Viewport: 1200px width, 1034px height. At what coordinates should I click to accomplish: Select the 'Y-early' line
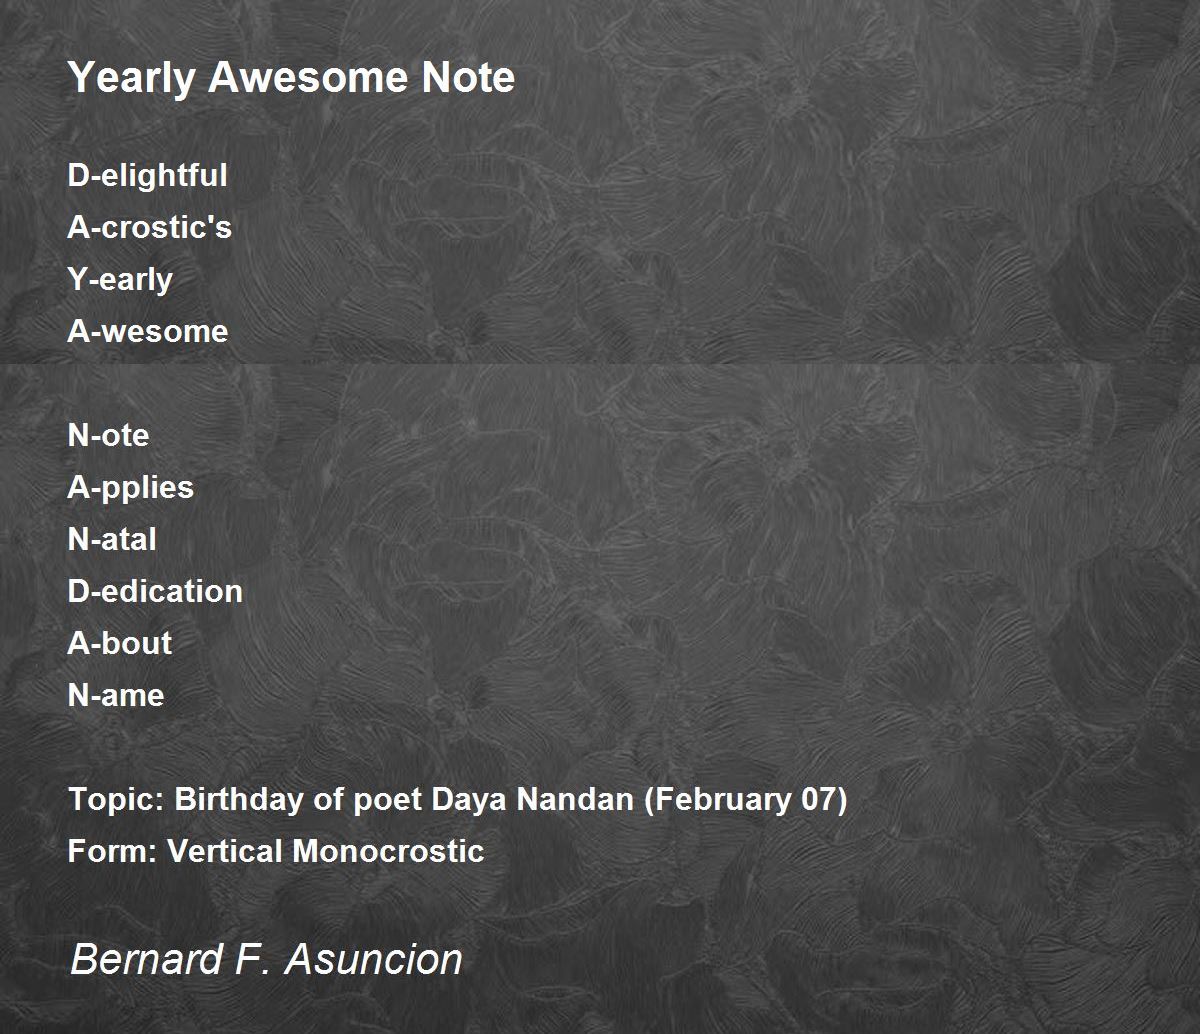(120, 280)
